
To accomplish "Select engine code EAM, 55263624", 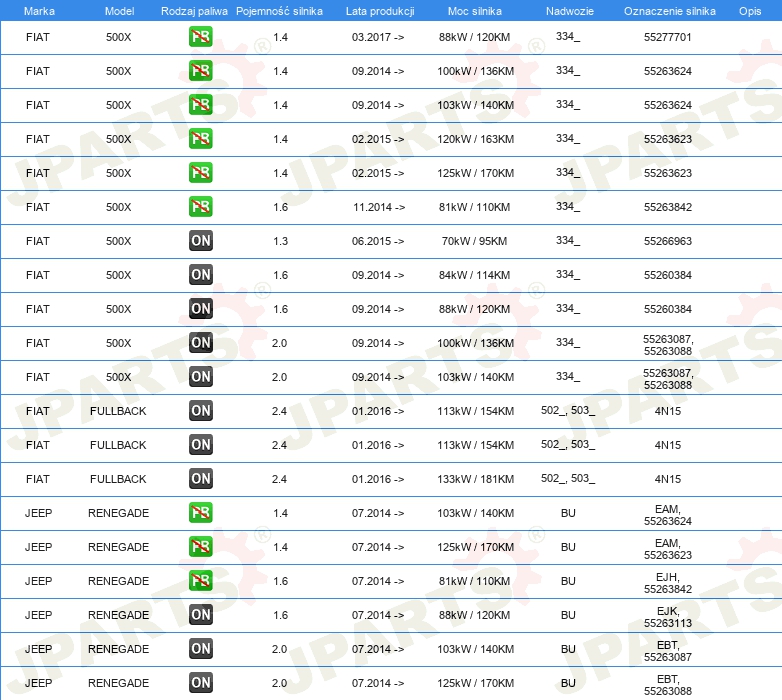I will [x=667, y=515].
